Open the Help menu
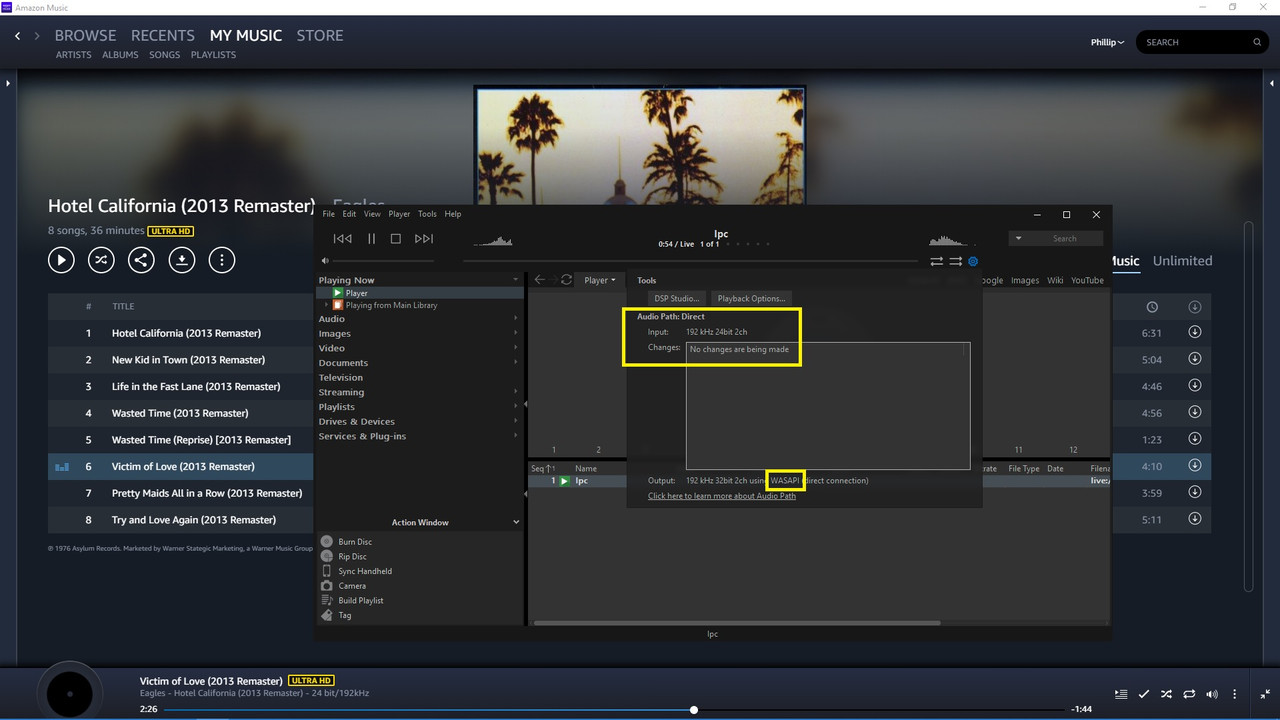1280x720 pixels. pos(453,214)
